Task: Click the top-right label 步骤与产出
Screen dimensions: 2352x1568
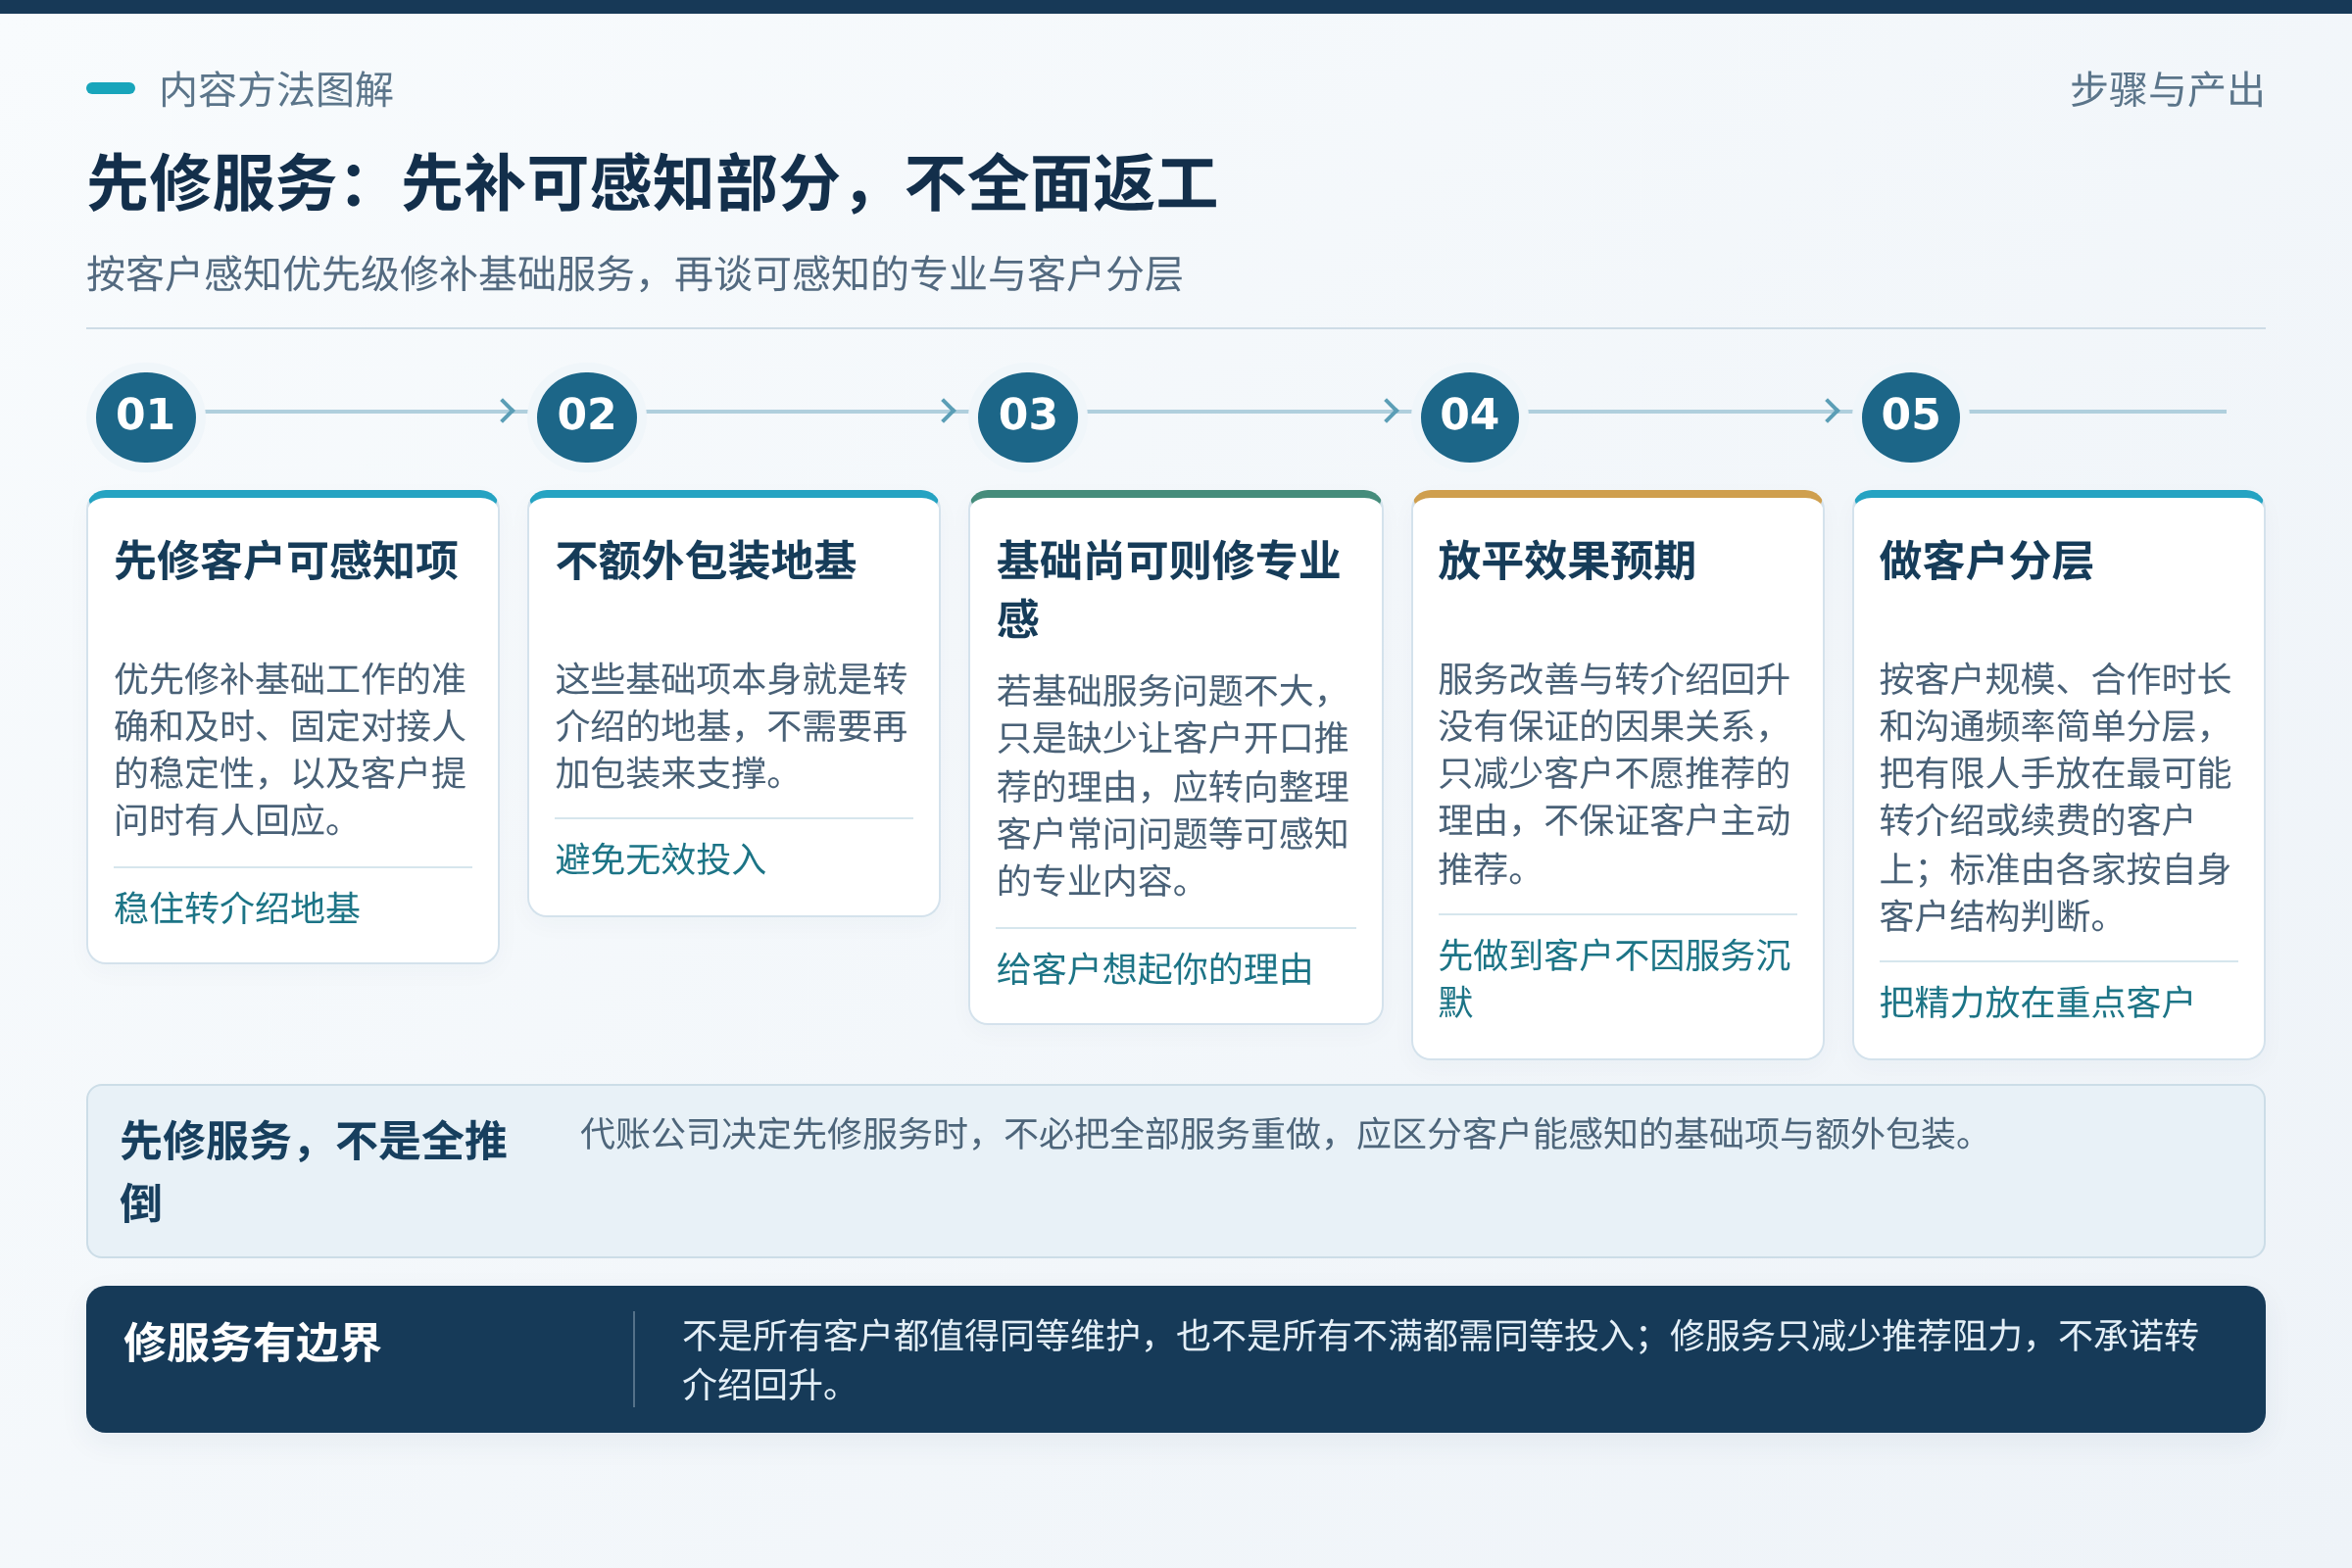Action: [2167, 89]
